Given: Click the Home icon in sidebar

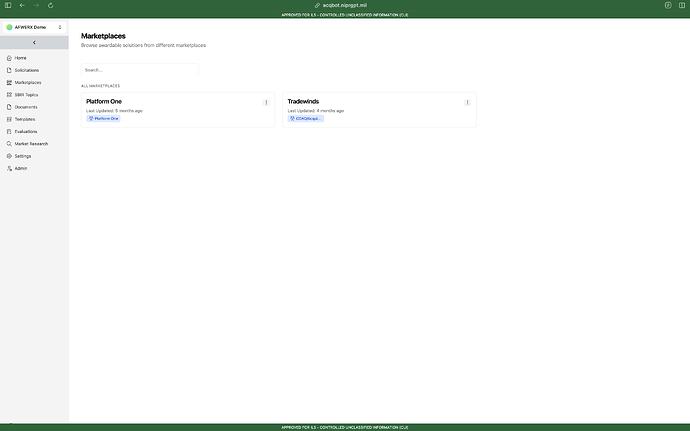Looking at the screenshot, I should (9, 58).
